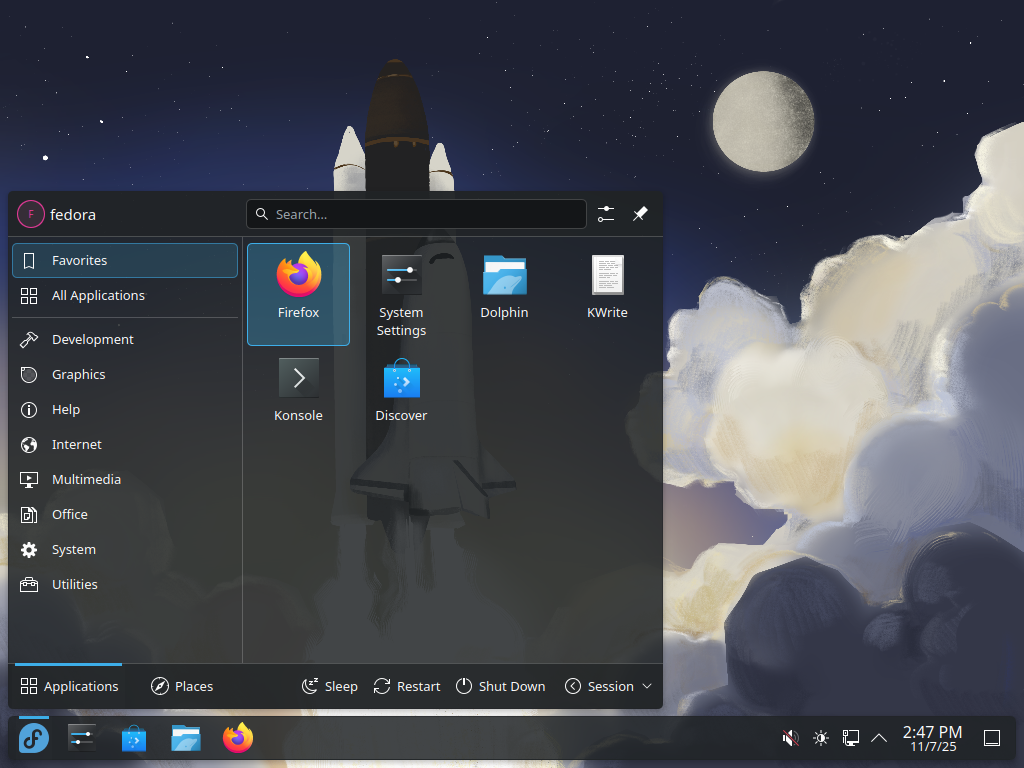Unmute the speaker in system tray
Screen dimensions: 1024x768
[x=790, y=738]
